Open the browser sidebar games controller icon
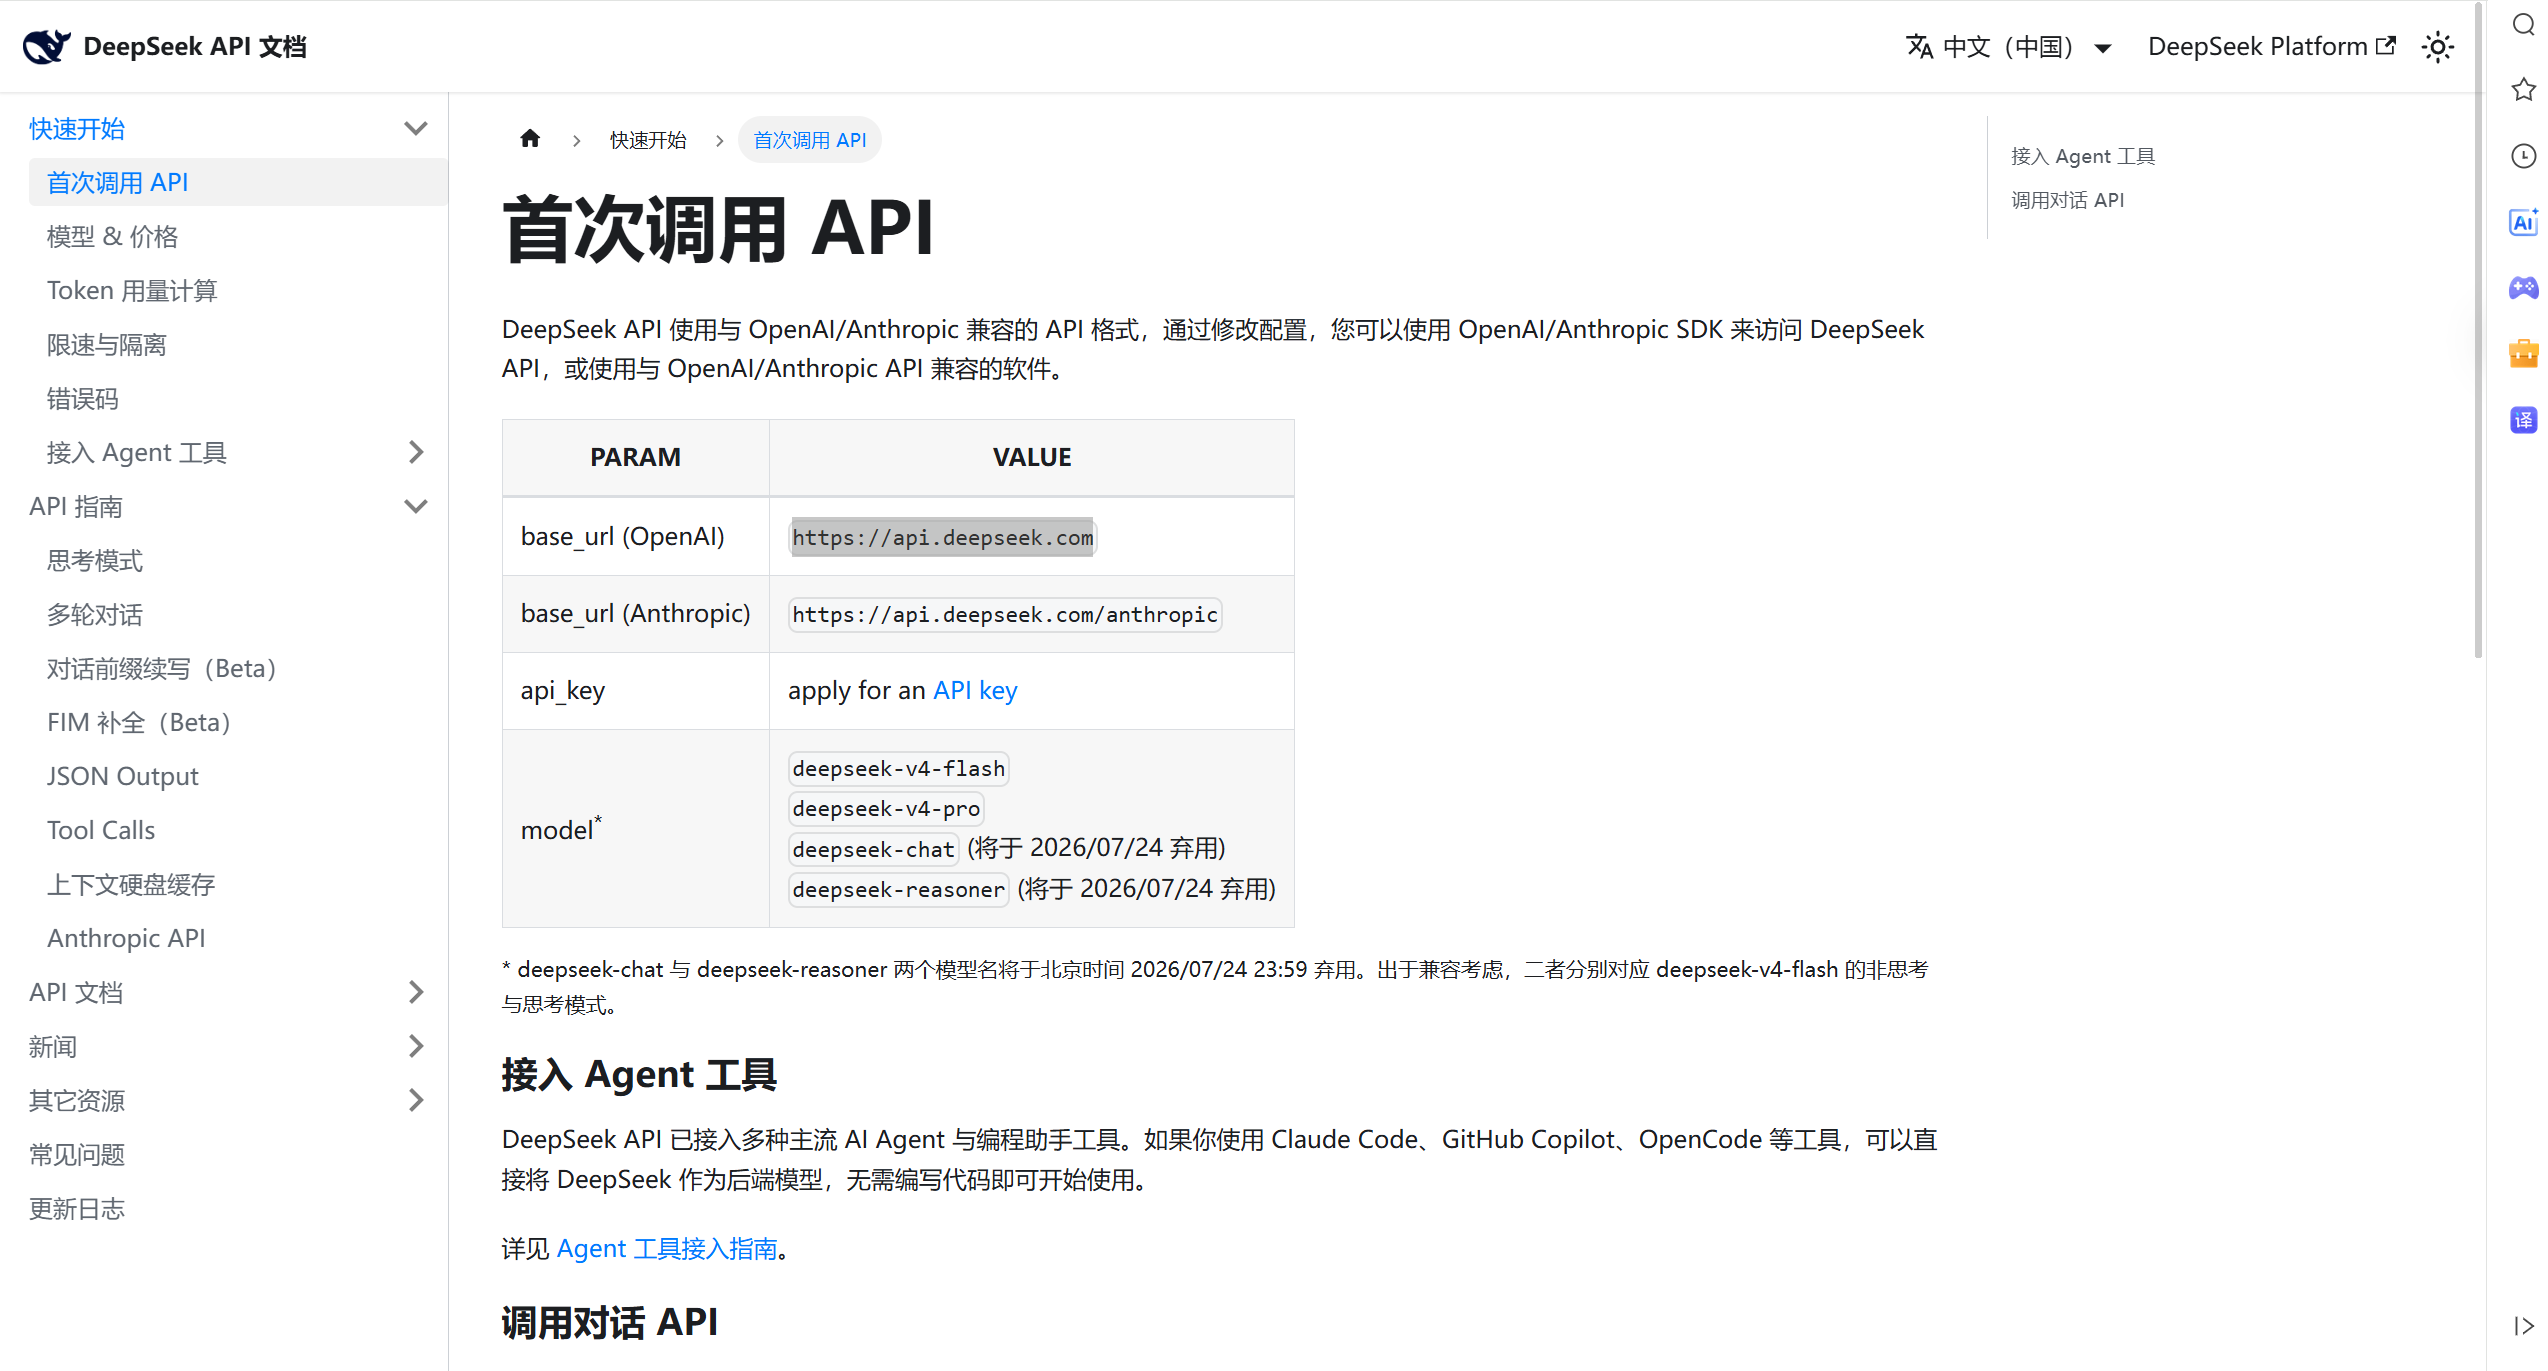The image size is (2548, 1371). (x=2523, y=288)
